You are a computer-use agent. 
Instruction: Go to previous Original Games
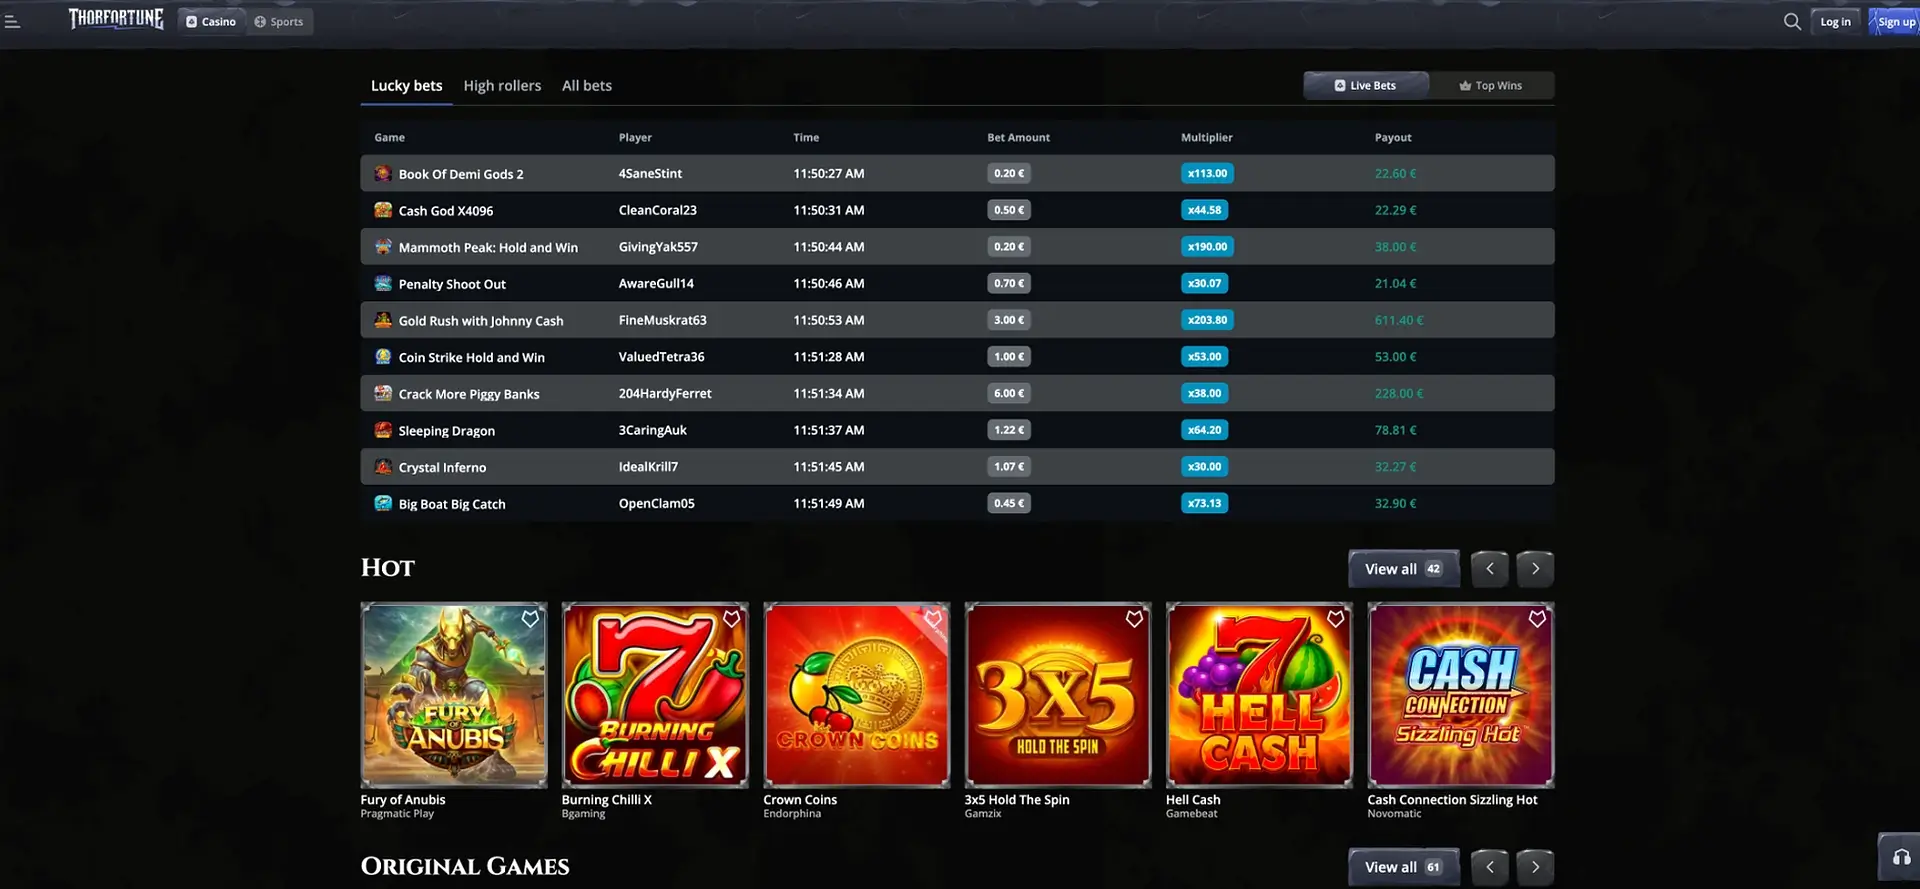1490,867
